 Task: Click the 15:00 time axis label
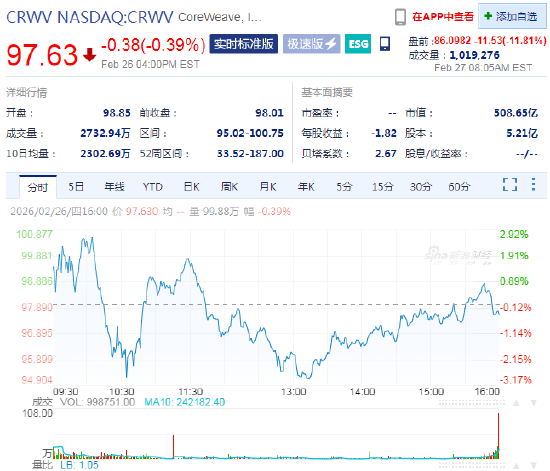click(431, 391)
